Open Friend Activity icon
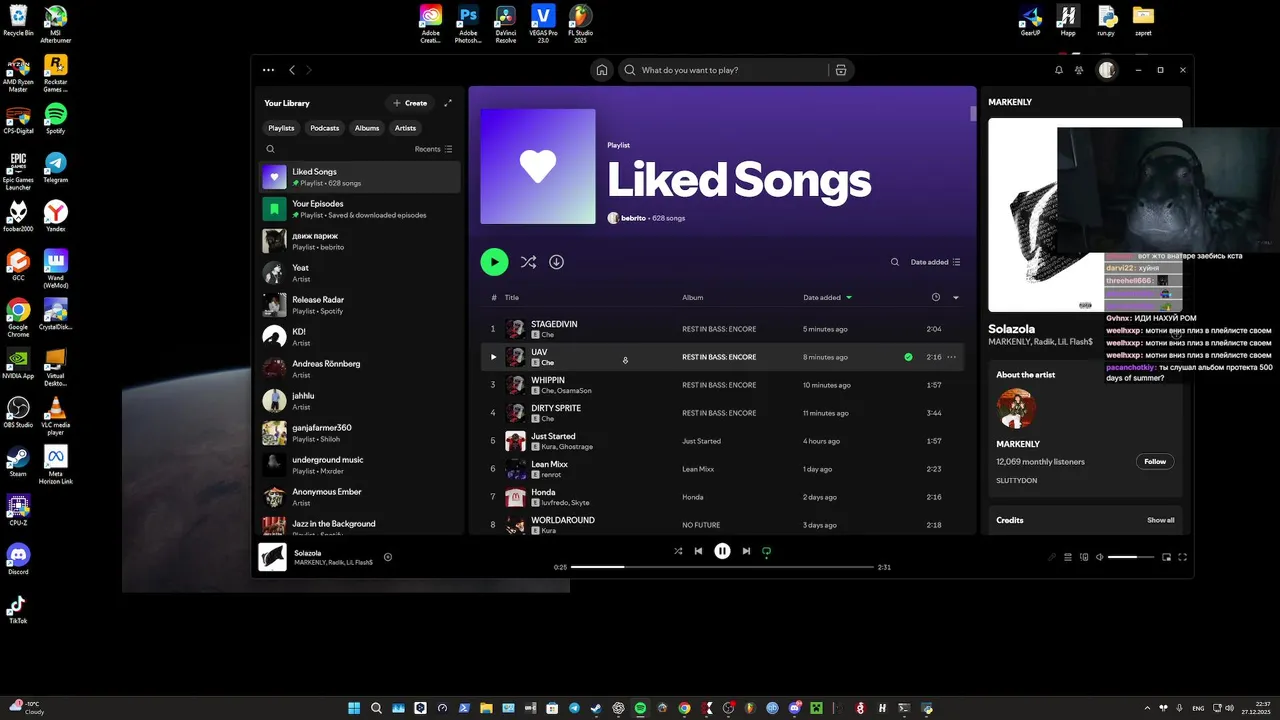Screen dimensions: 1280x720 tap(1079, 70)
